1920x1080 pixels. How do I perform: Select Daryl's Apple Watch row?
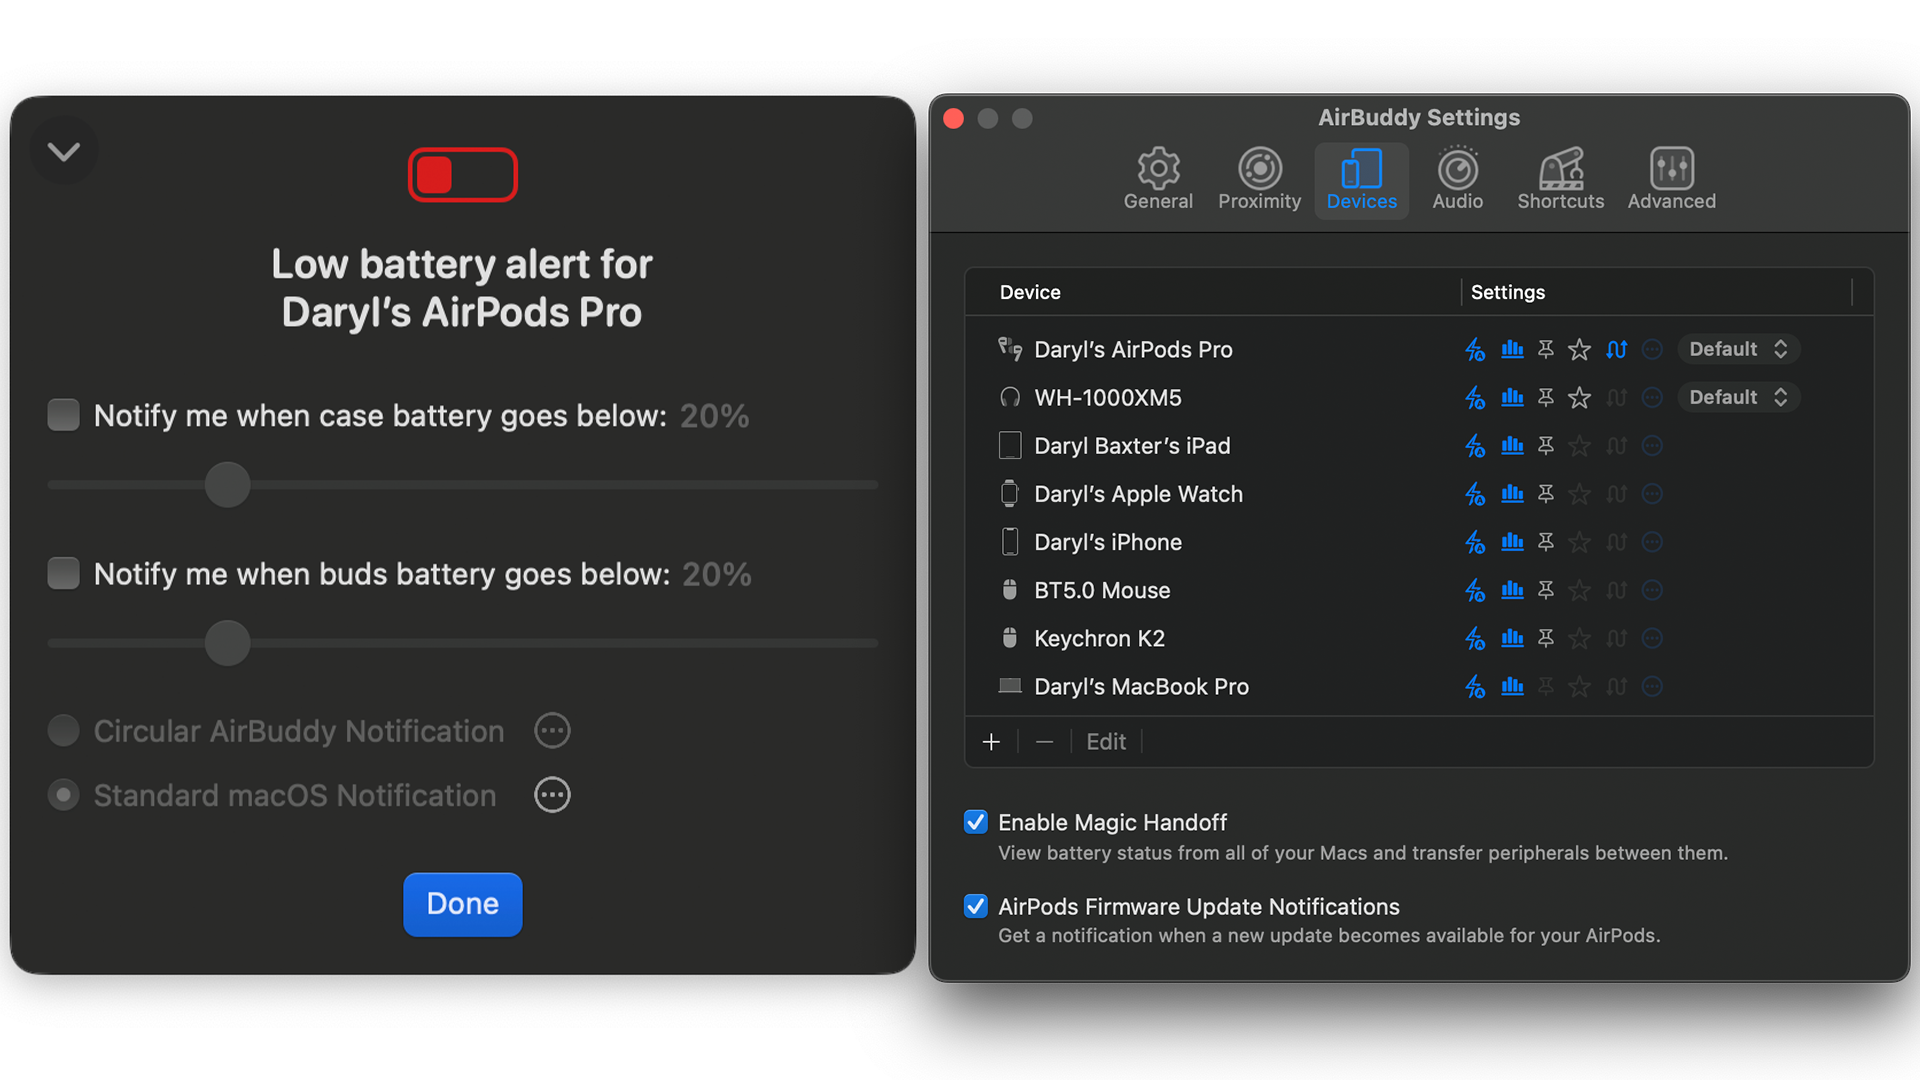1418,494
